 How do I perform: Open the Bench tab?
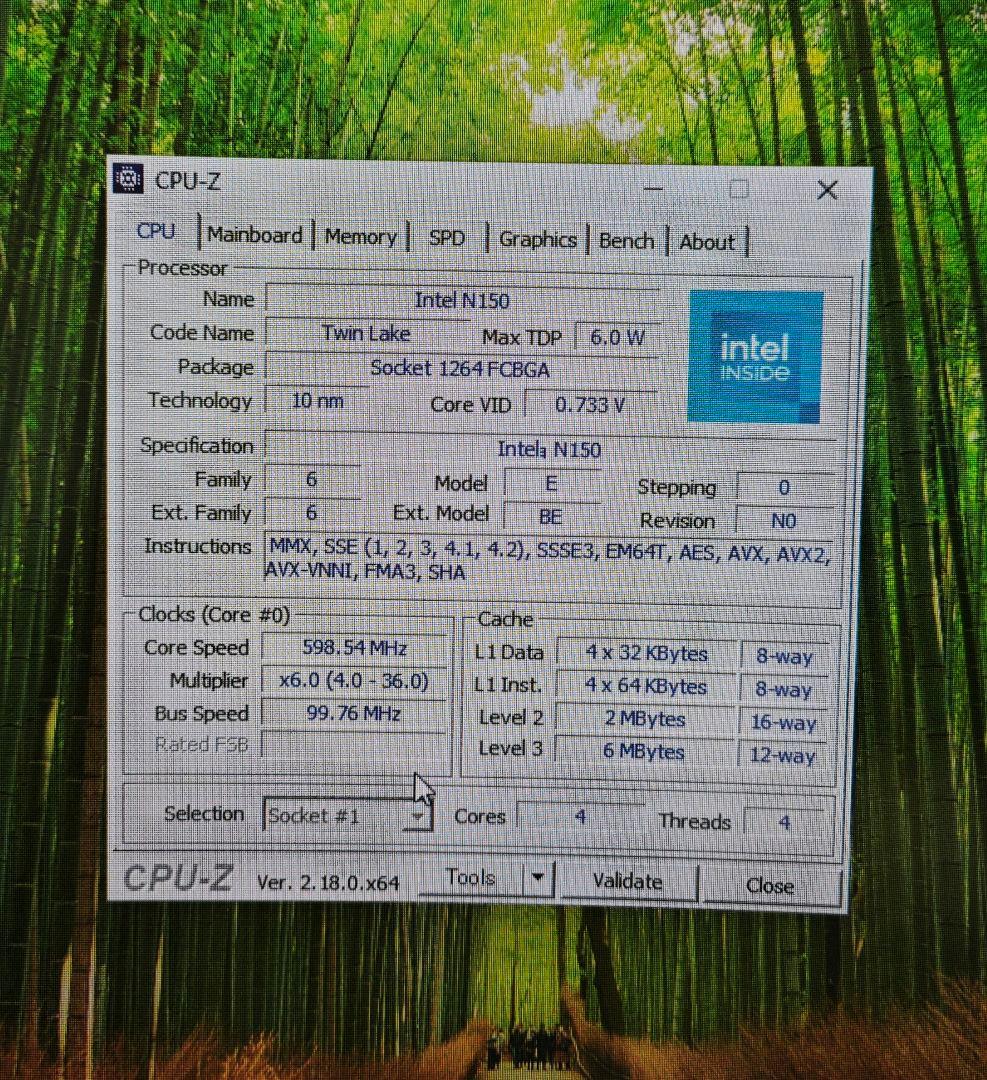626,241
